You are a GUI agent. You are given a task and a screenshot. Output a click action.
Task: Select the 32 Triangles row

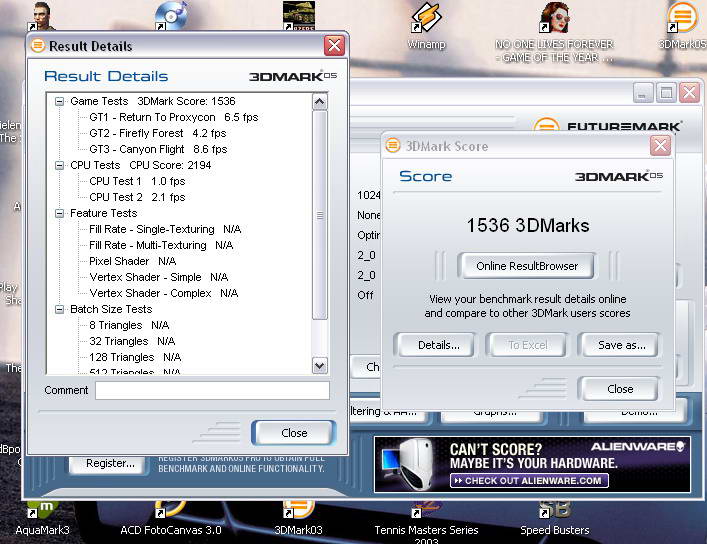(x=132, y=341)
